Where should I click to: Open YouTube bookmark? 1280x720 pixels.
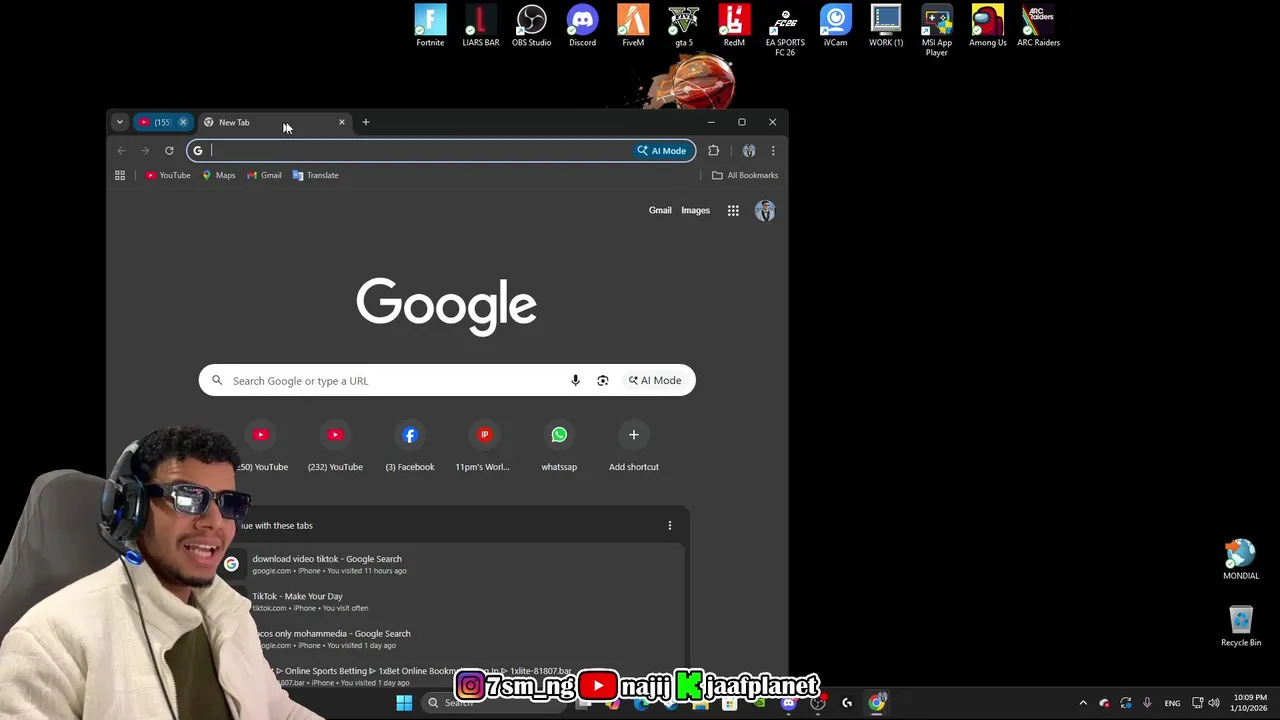(168, 175)
